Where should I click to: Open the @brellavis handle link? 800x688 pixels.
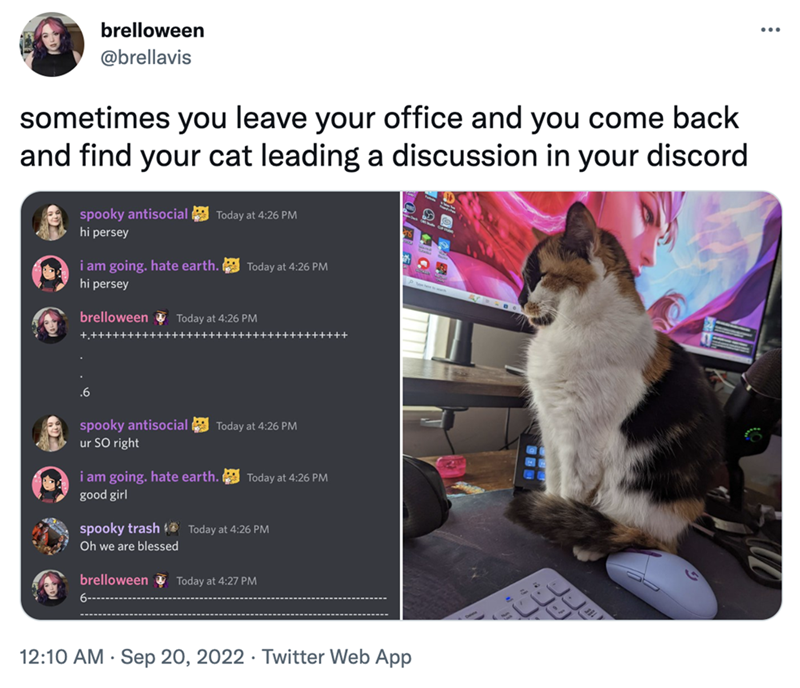(x=146, y=57)
